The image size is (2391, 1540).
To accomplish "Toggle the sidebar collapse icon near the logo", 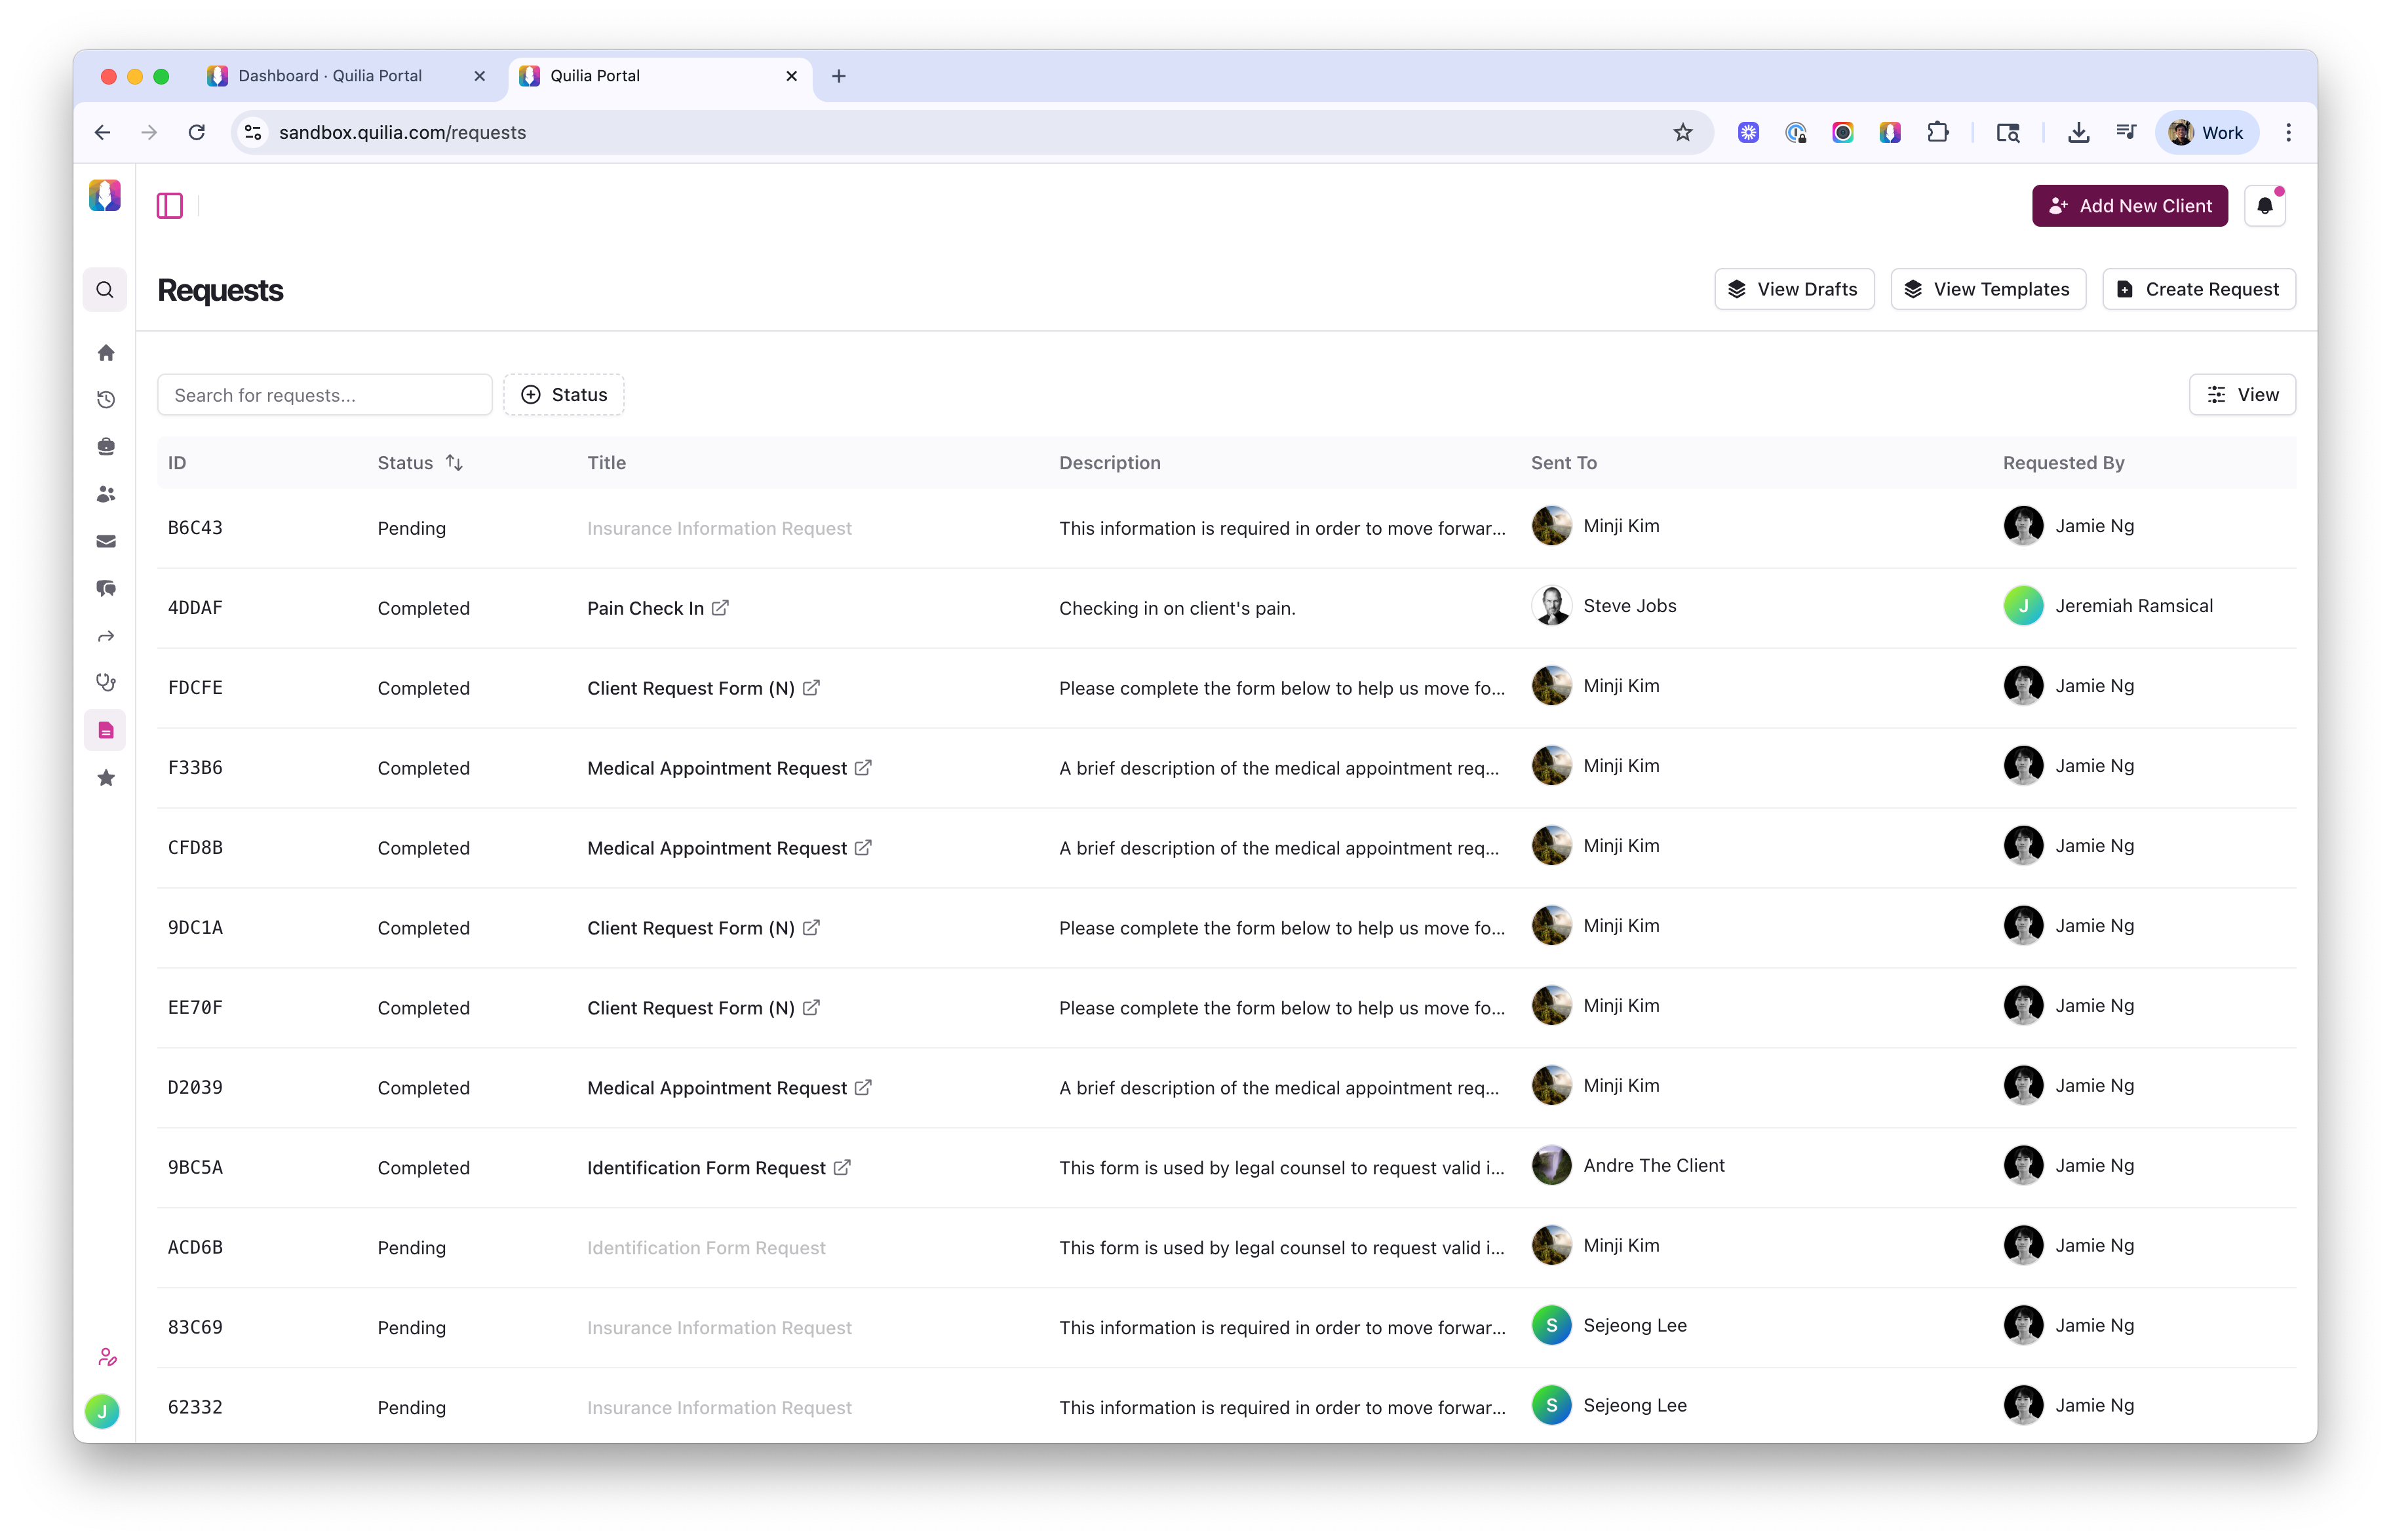I will tap(169, 205).
